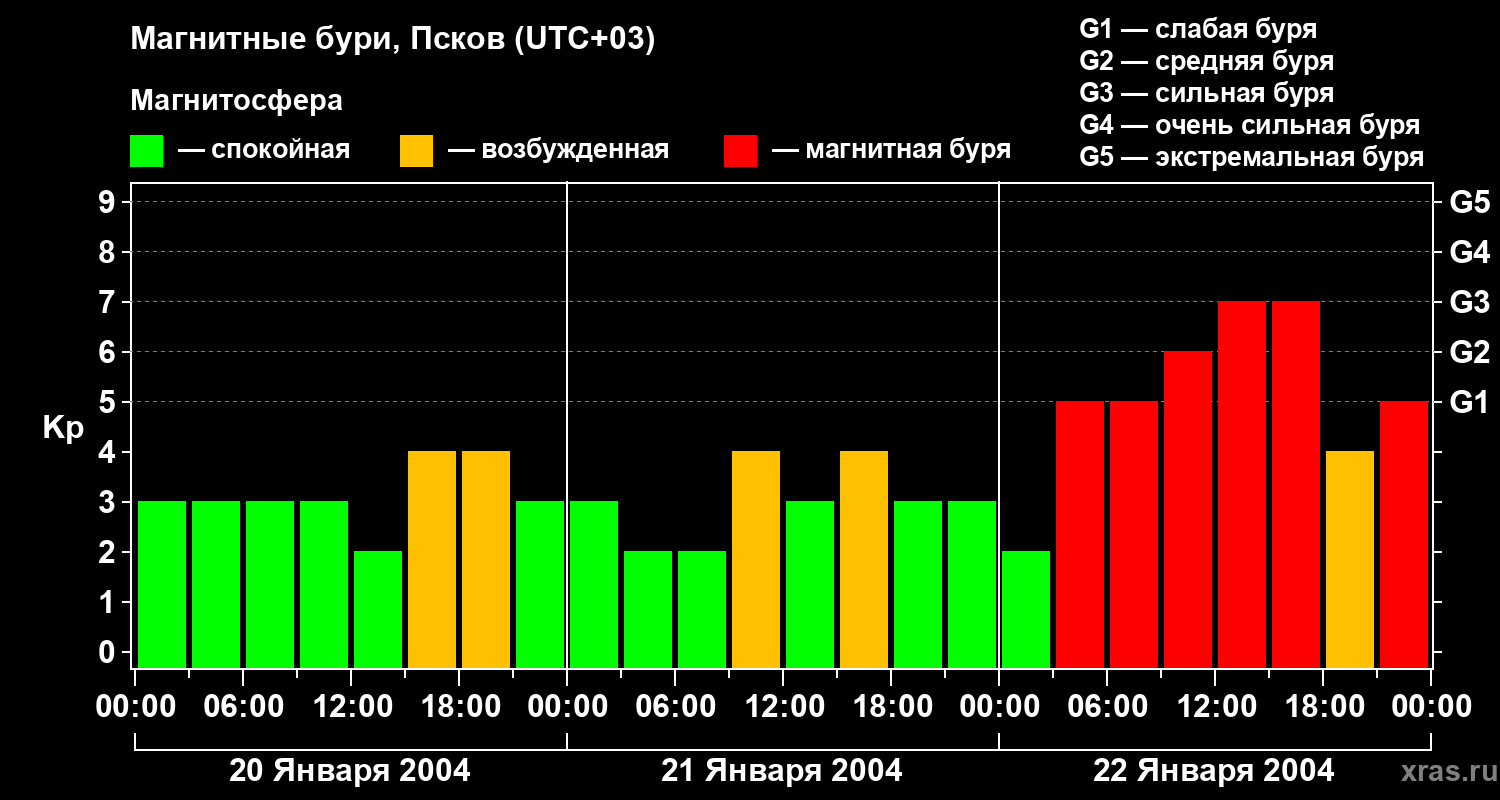The width and height of the screenshot is (1500, 800).
Task: Select the '22 Января 2004' date label
Action: (1213, 771)
